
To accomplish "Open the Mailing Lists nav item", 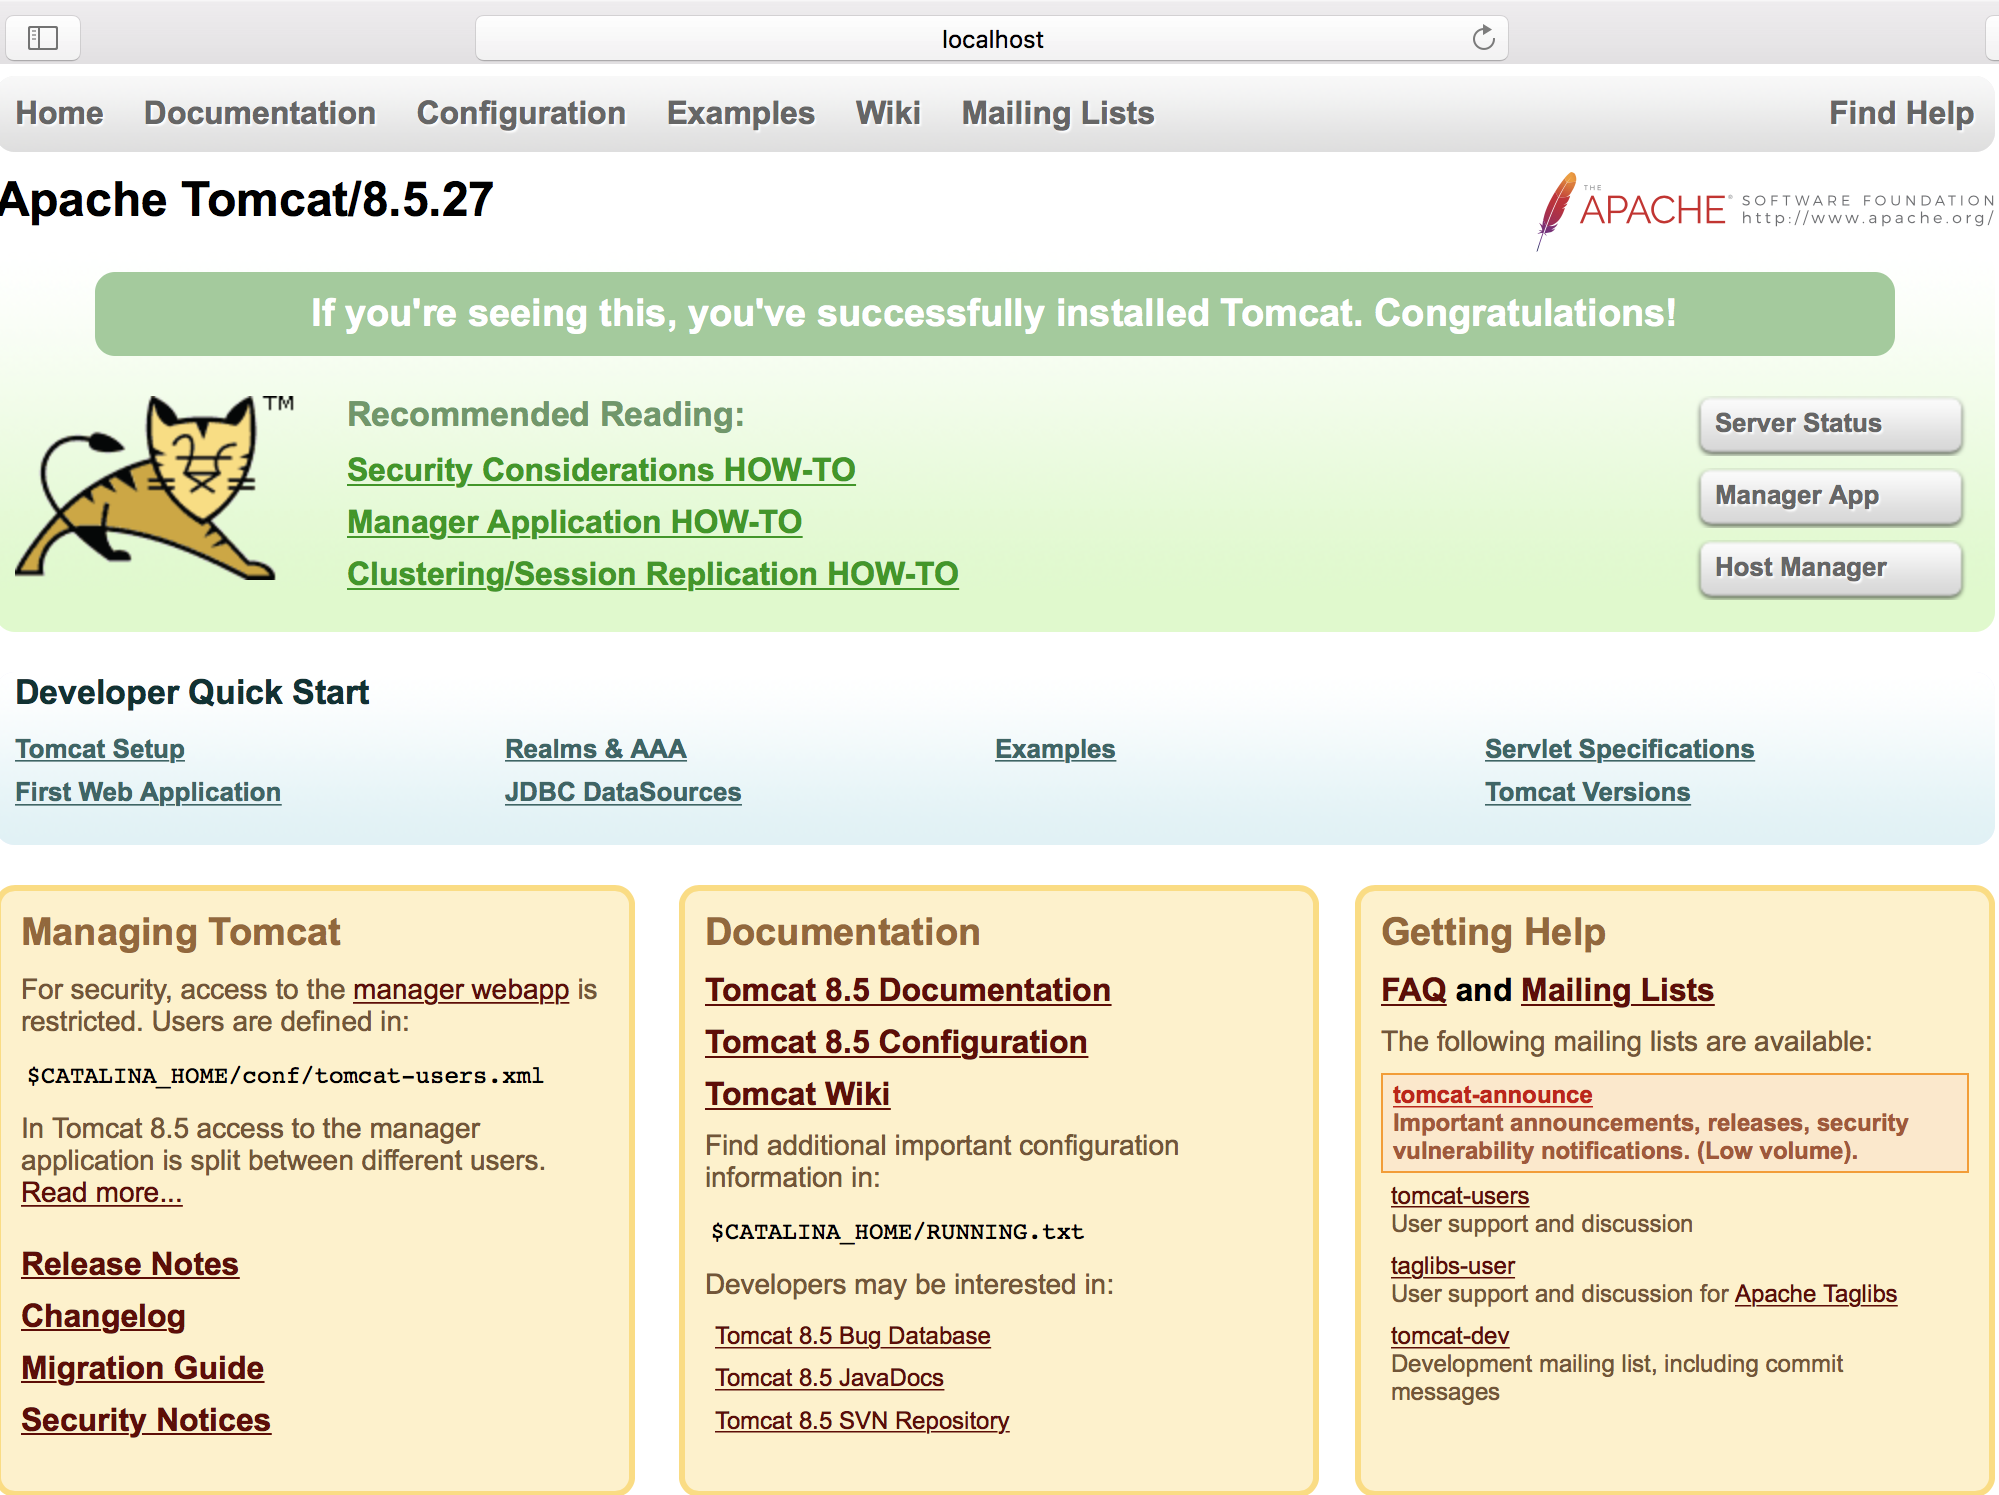I will (1058, 113).
